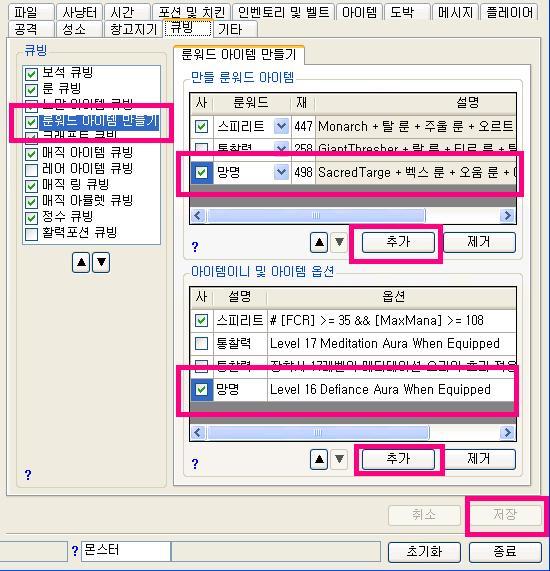Click the help question mark in 큐빙 panel
550x571 pixels.
28,474
